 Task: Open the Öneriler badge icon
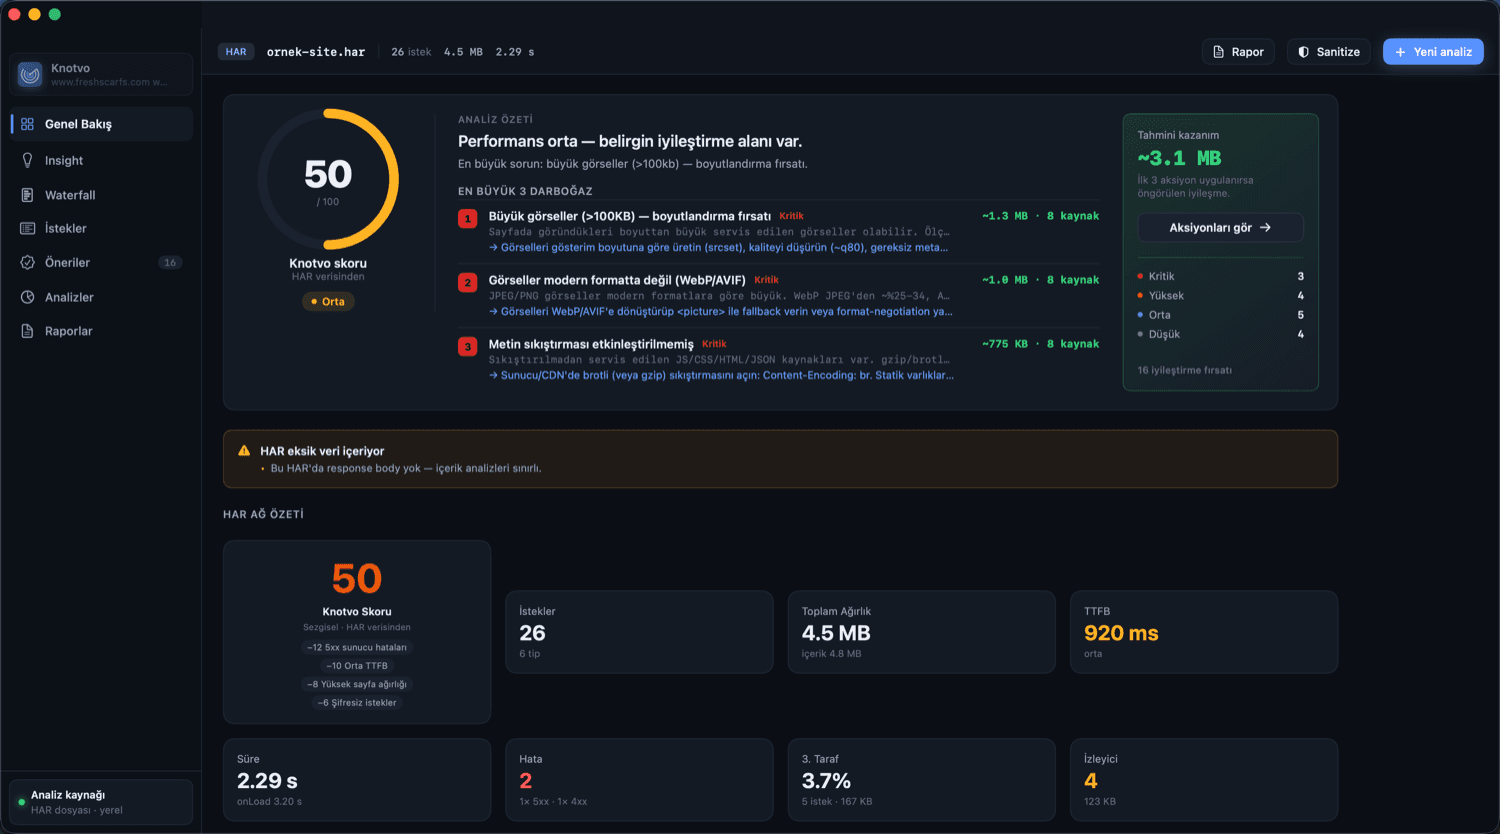point(27,262)
